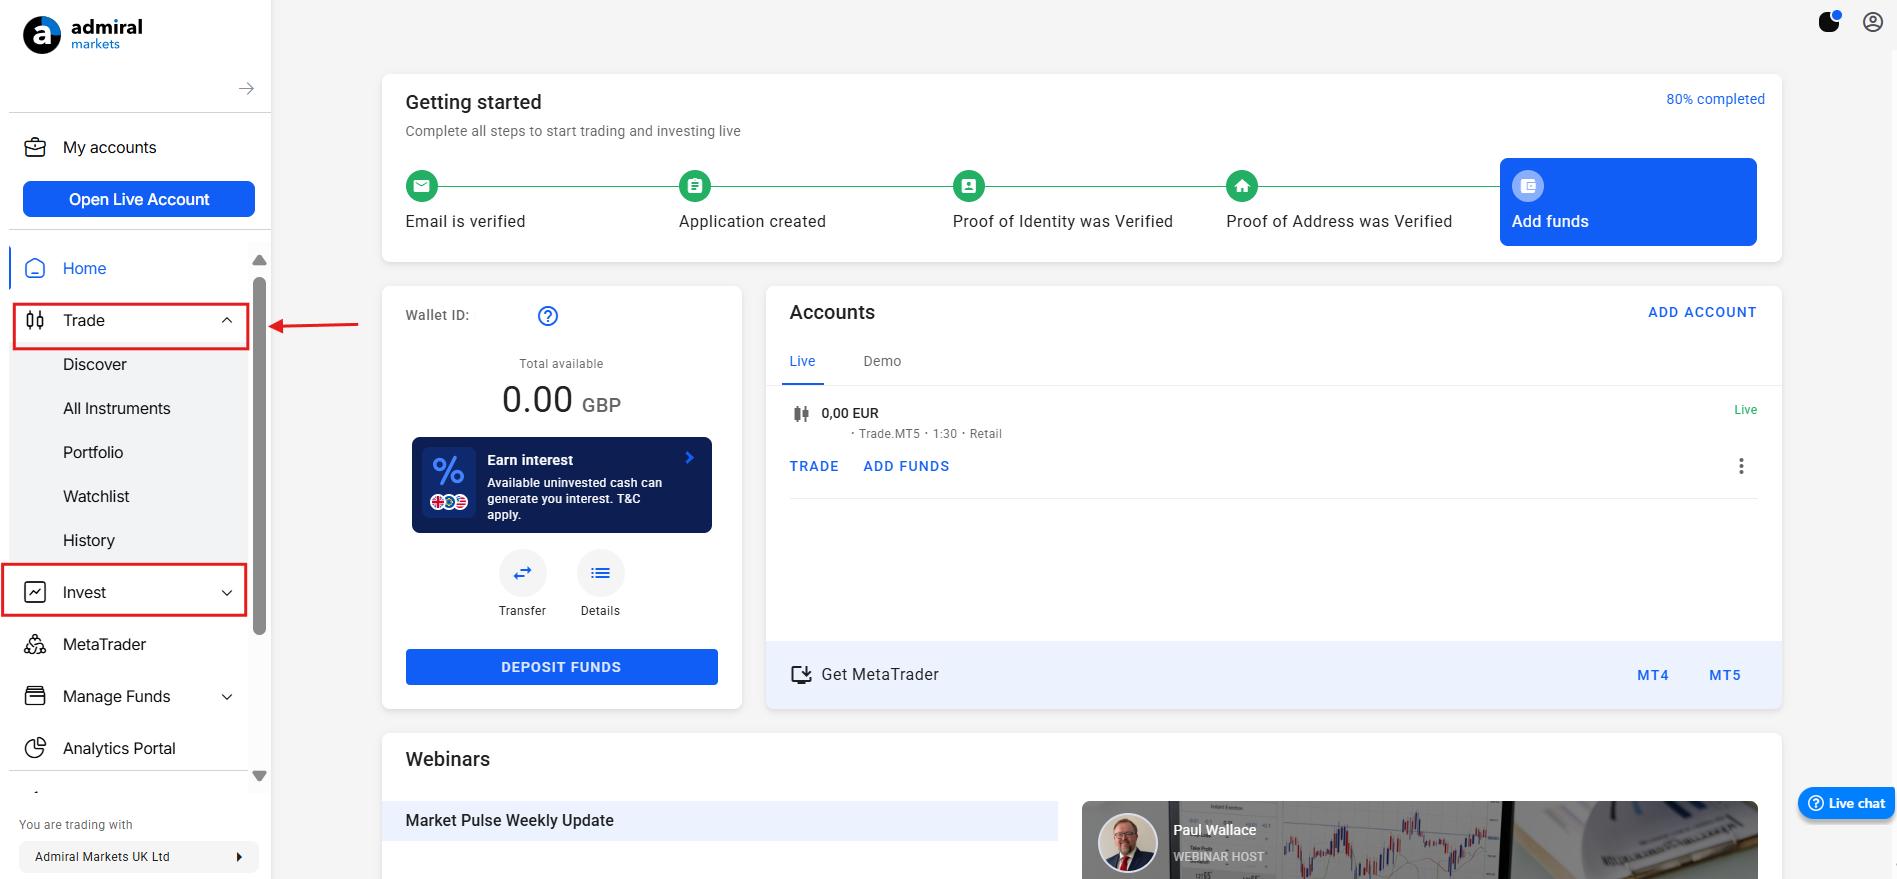
Task: Click the sidebar scrollbar down arrow
Action: click(260, 776)
